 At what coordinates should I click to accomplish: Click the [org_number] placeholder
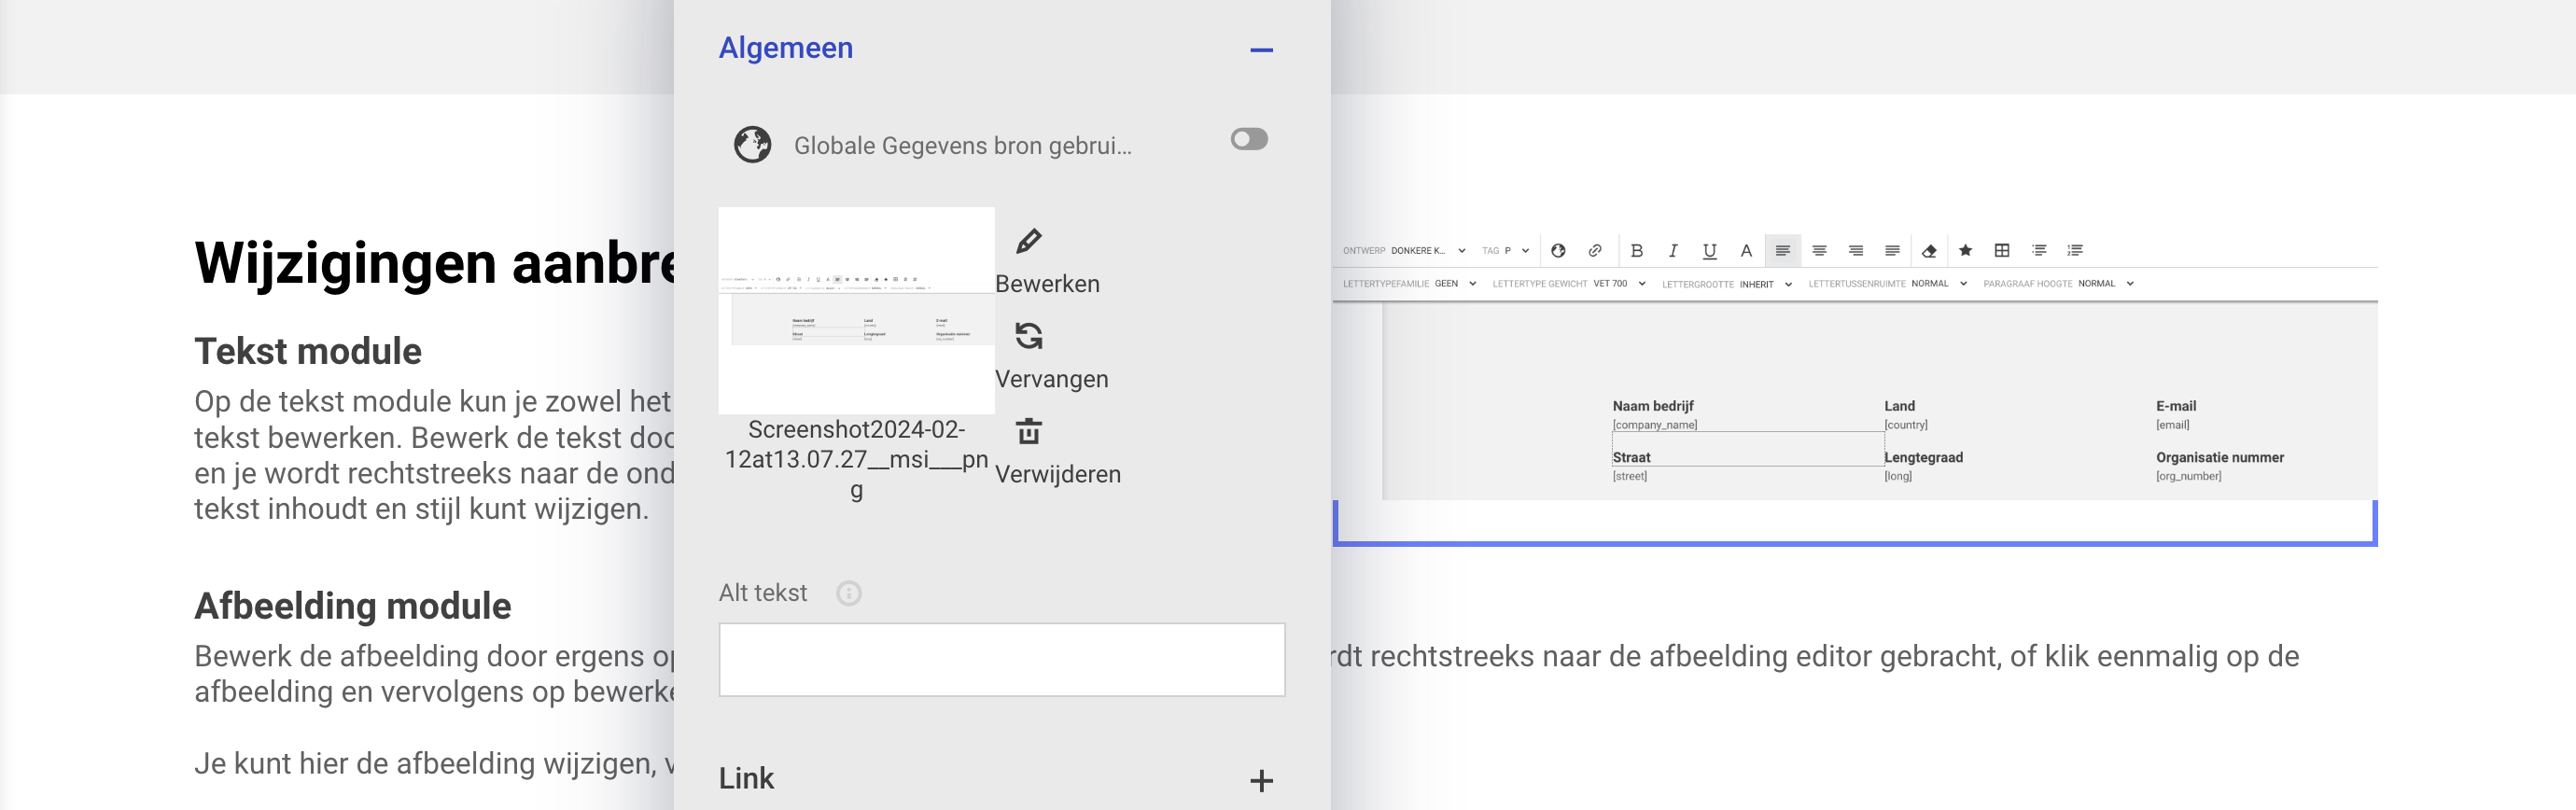[x=2188, y=476]
